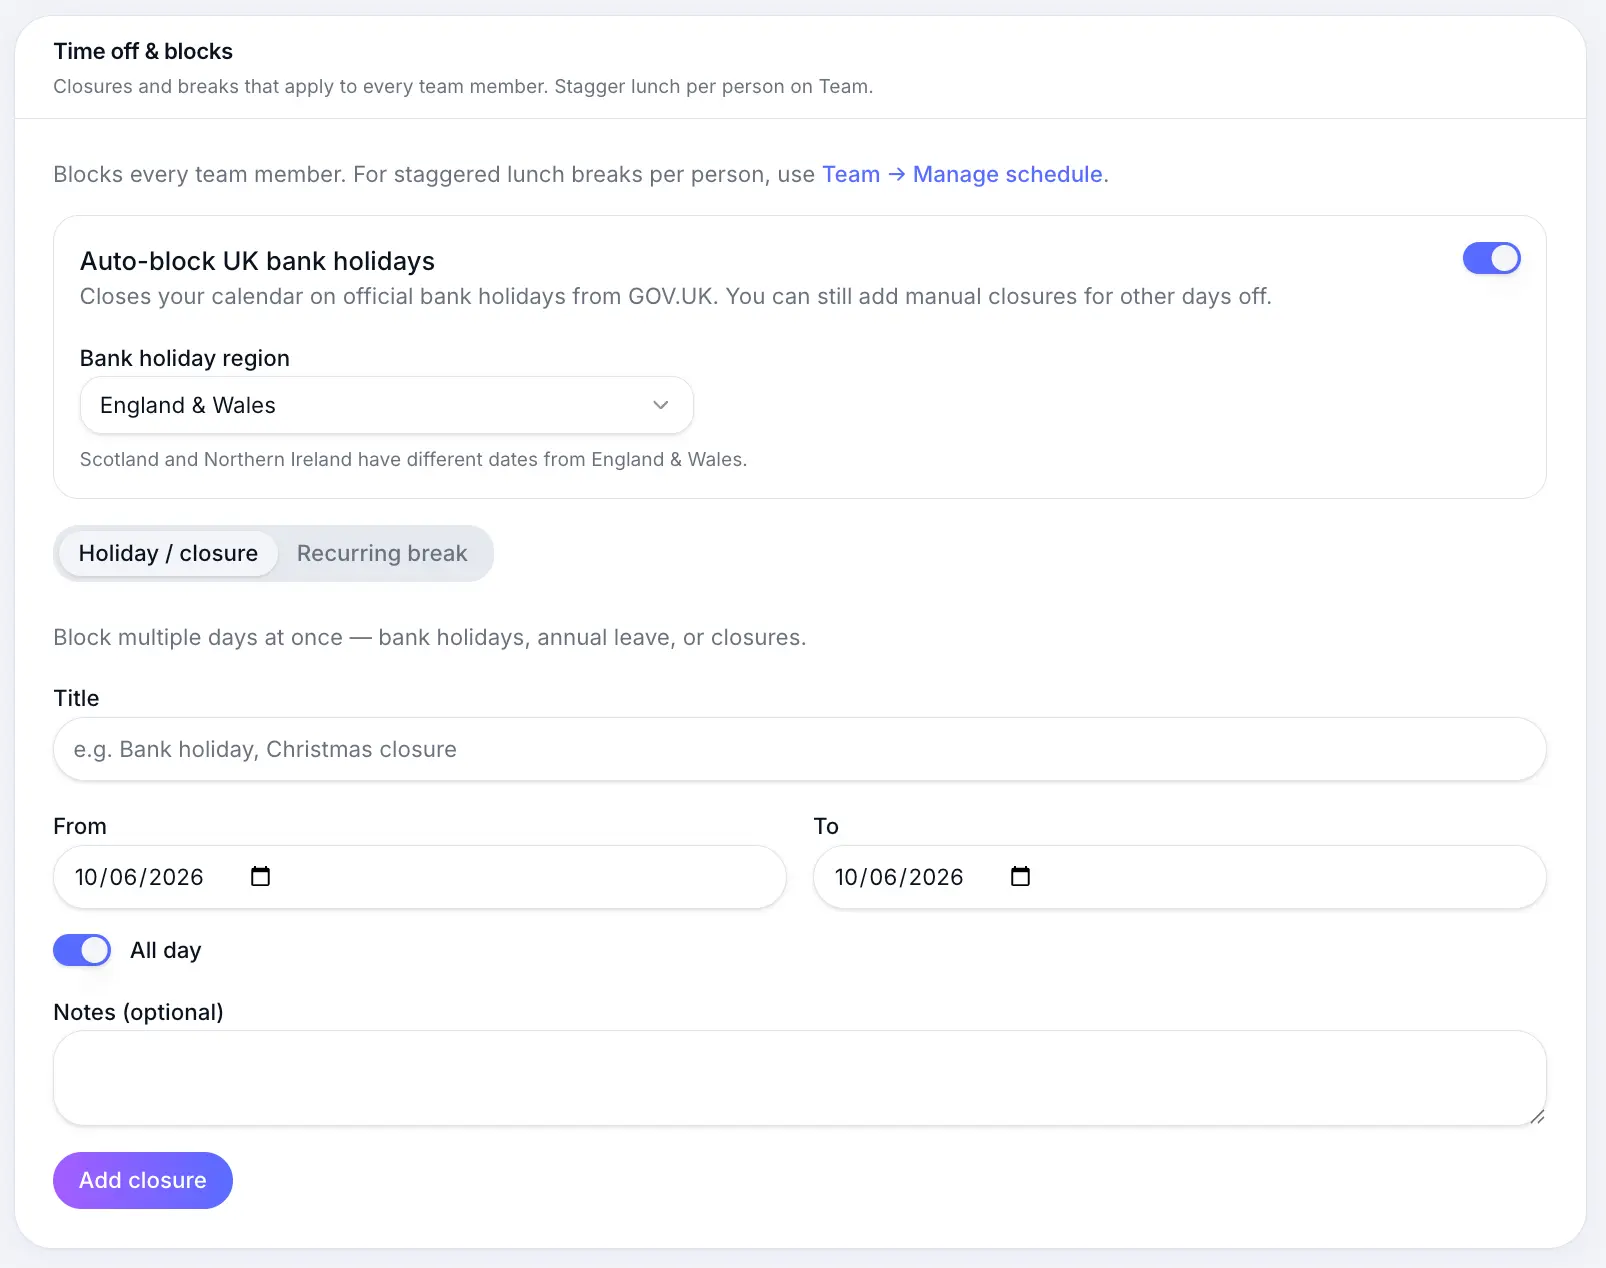Select the Holiday / closure tab
Viewport: 1606px width, 1268px height.
[168, 553]
